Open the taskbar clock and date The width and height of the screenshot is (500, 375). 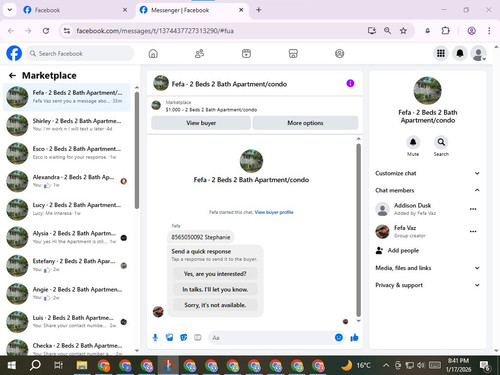click(458, 365)
